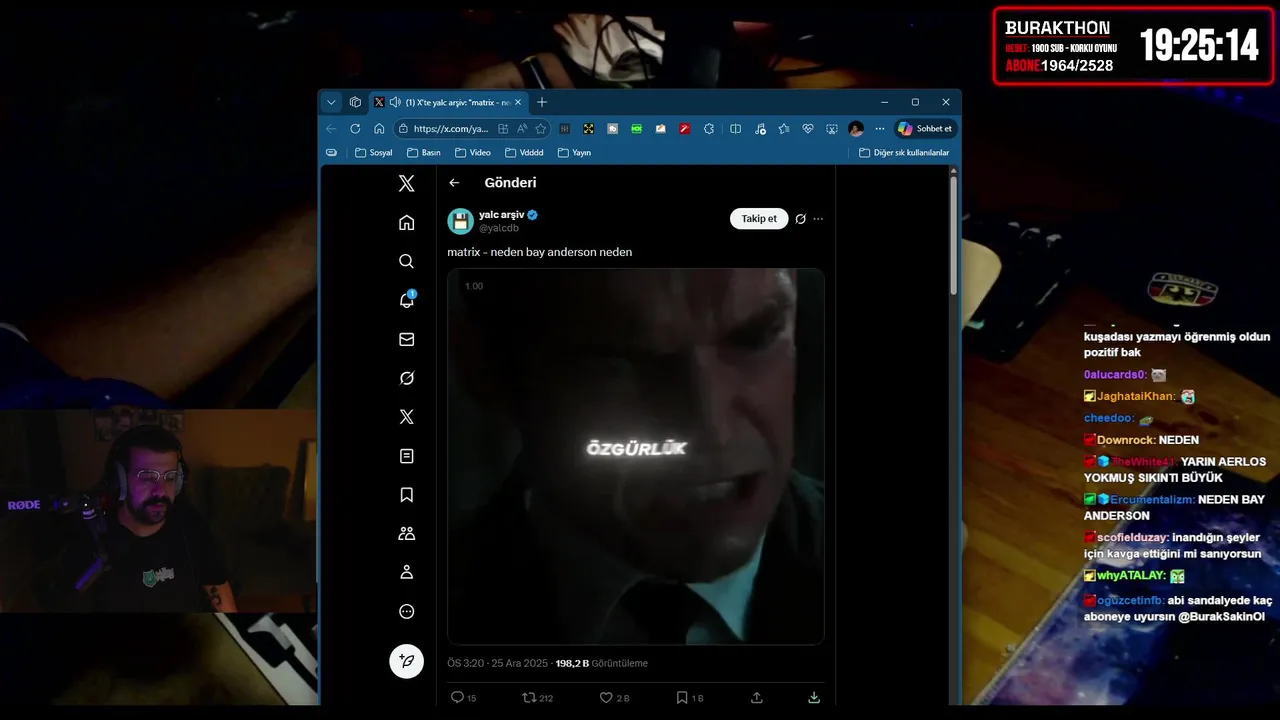Open the More circle icon in sidebar
This screenshot has height=720, width=1280.
coord(406,611)
